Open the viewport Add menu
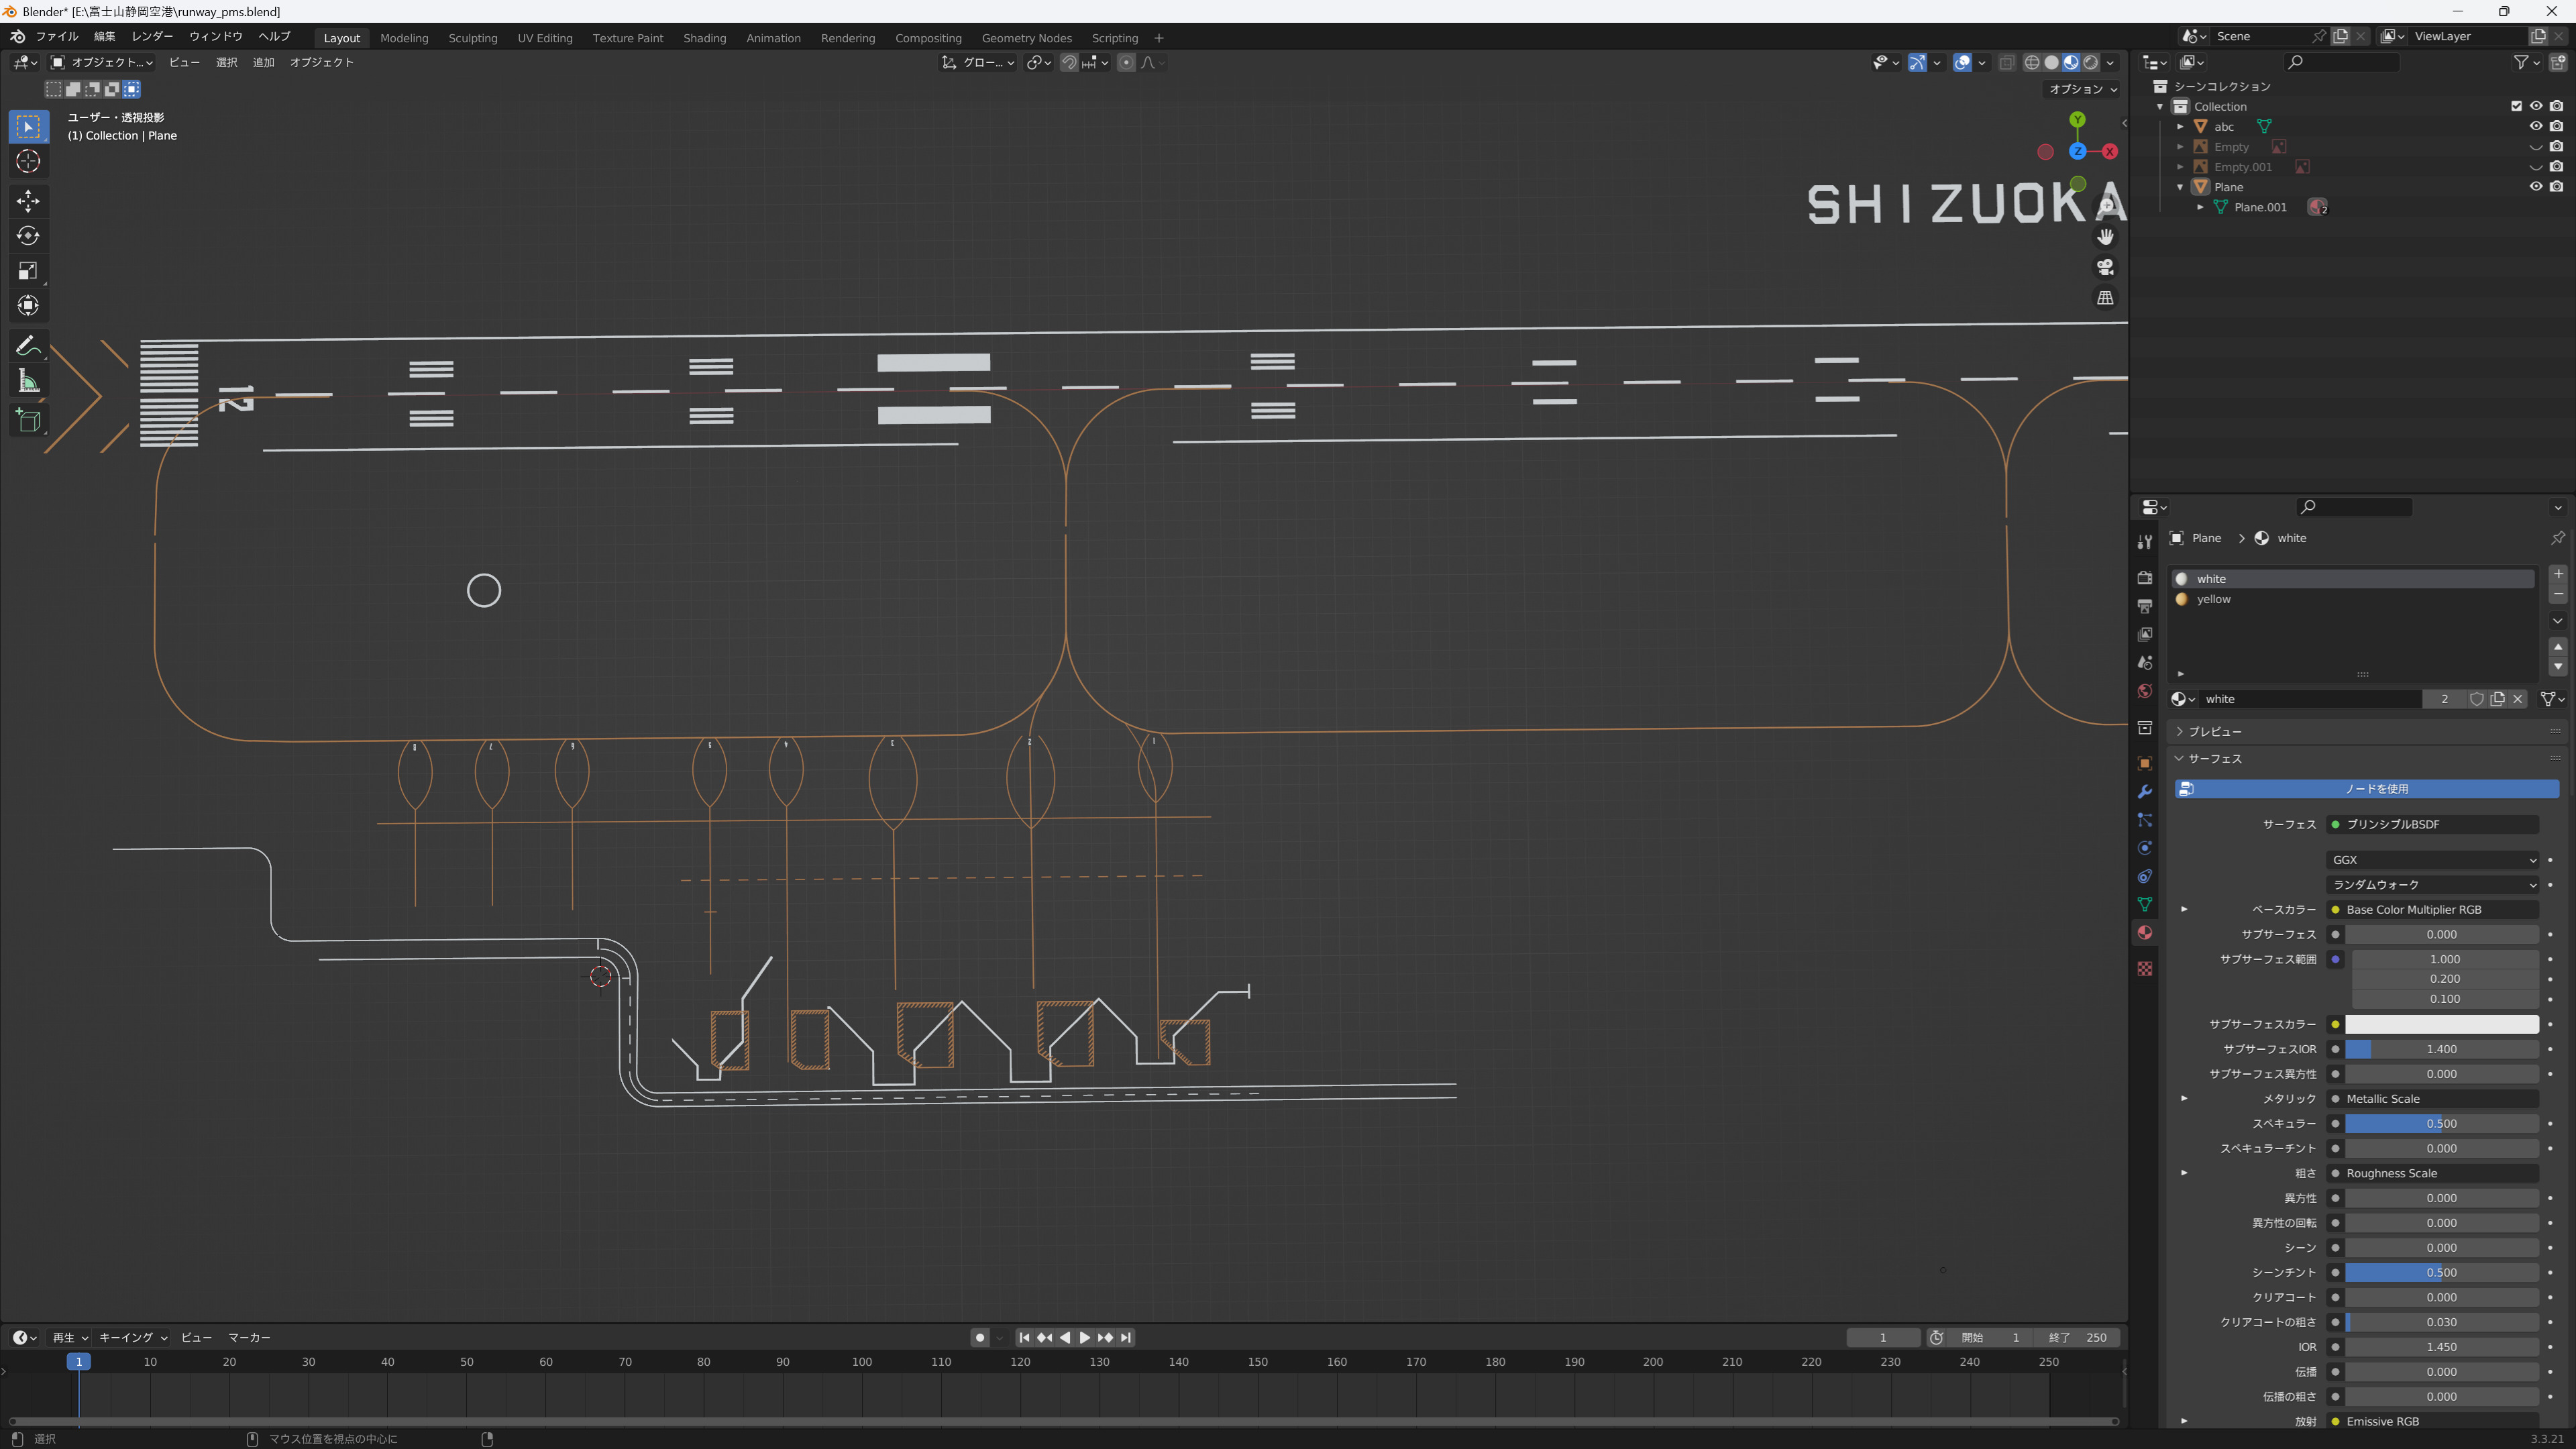The height and width of the screenshot is (1449, 2576). point(263,62)
